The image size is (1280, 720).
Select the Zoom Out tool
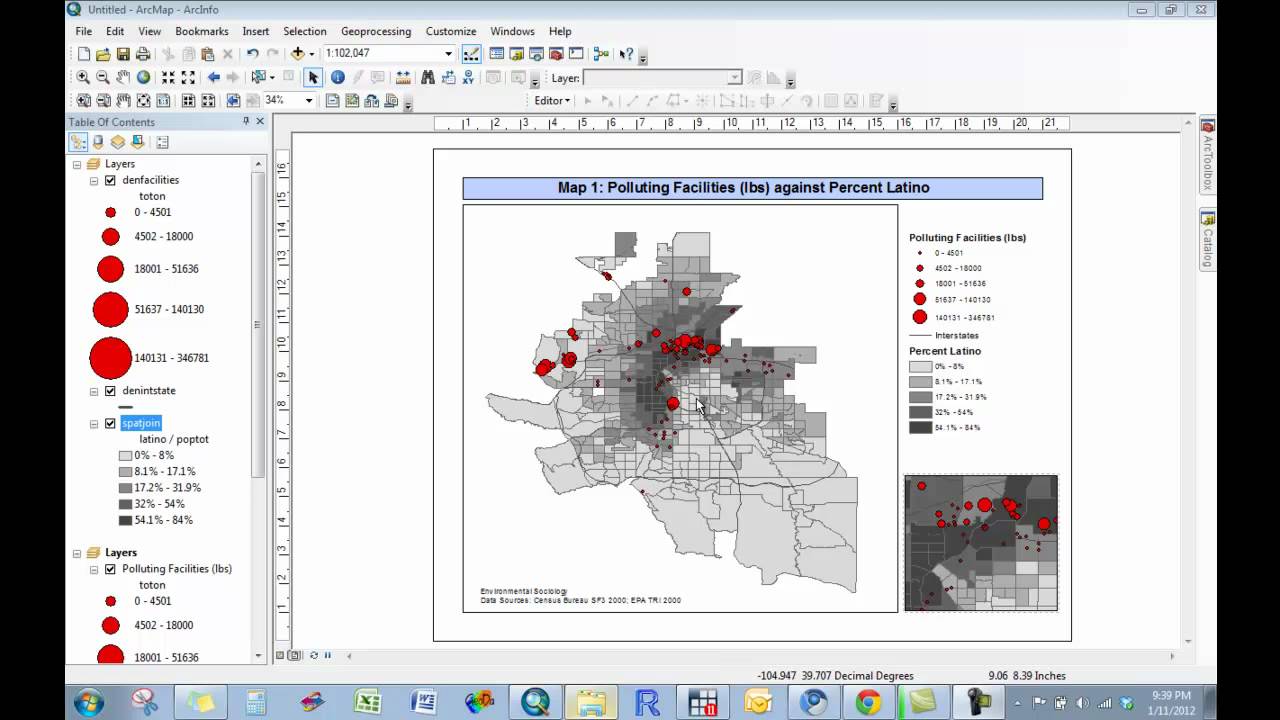pos(103,77)
